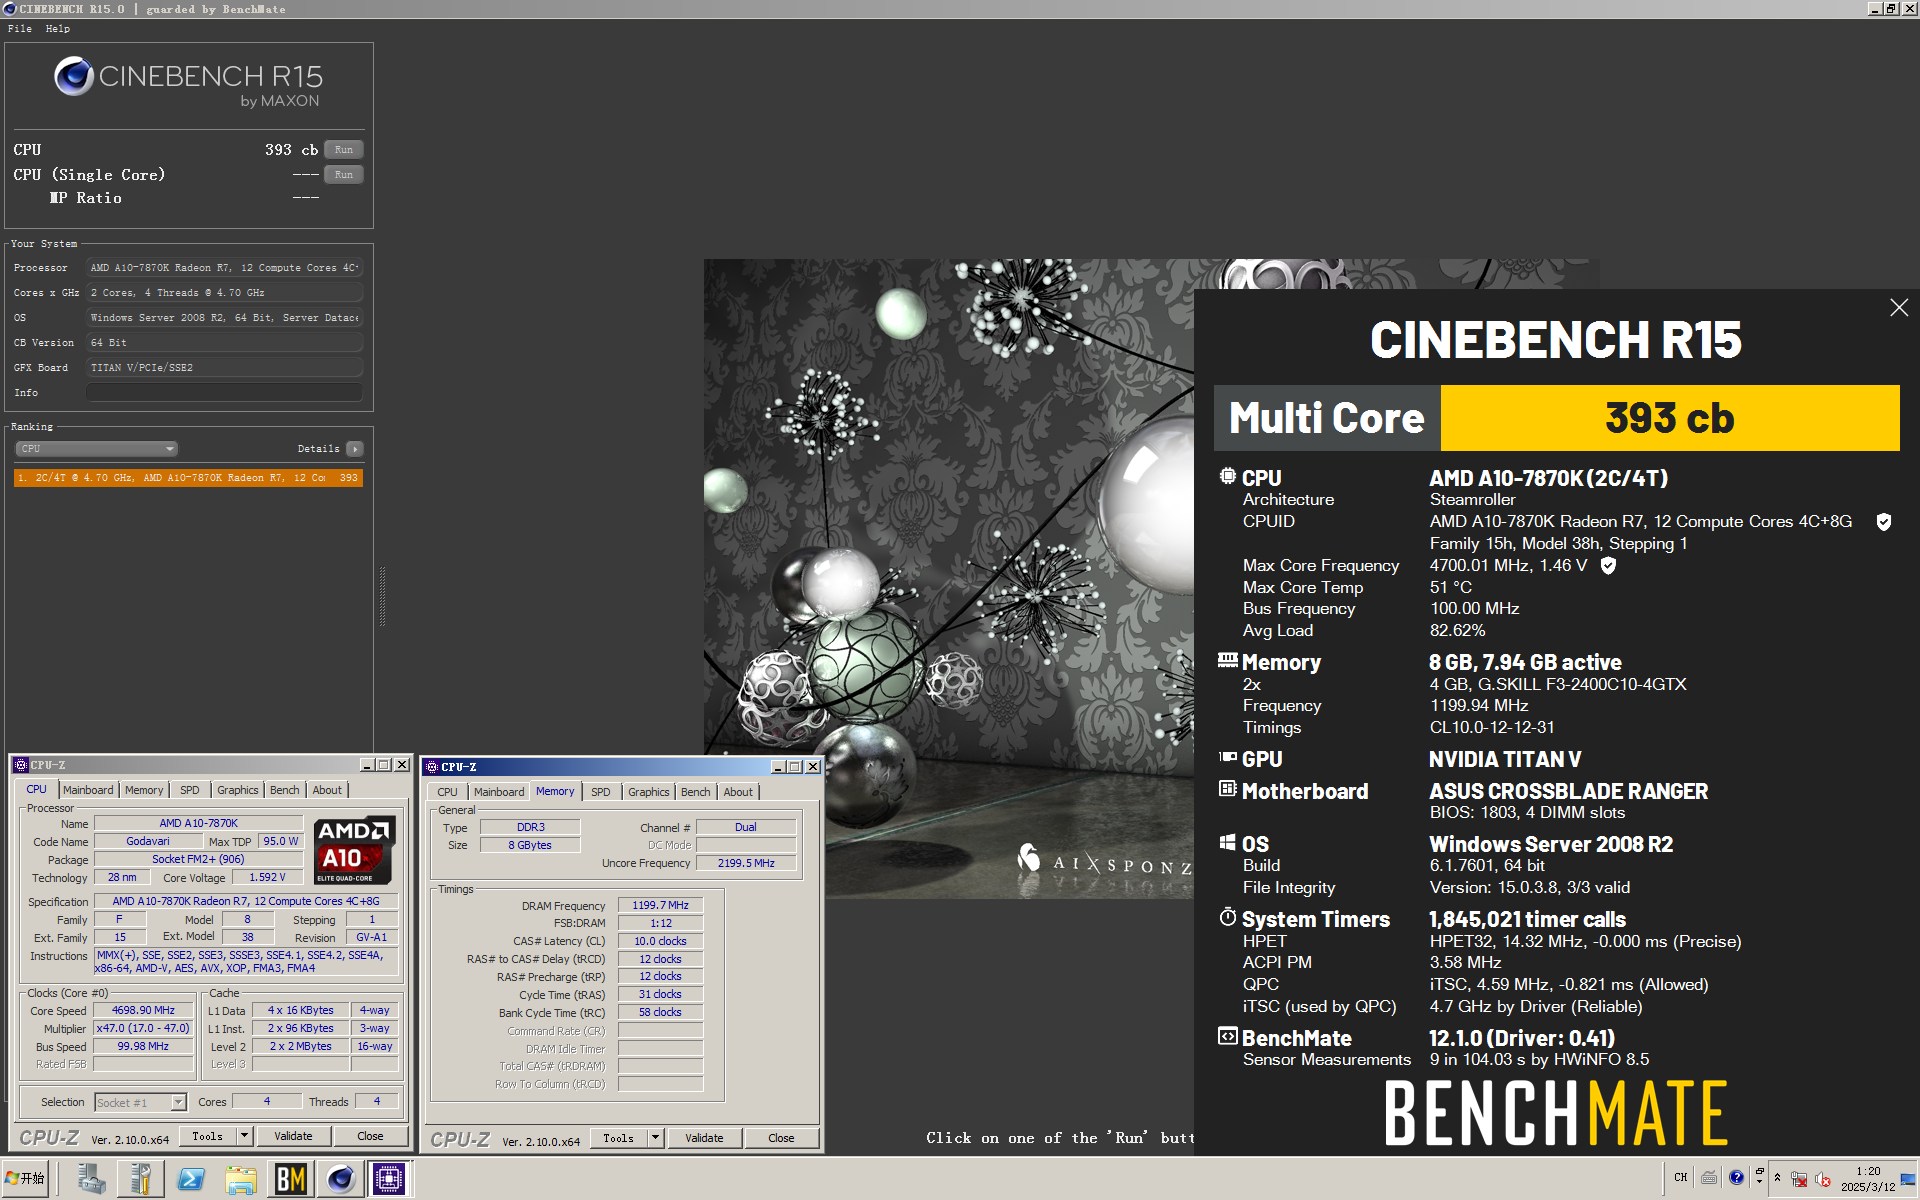Click the Info input field
This screenshot has width=1920, height=1200.
224,393
